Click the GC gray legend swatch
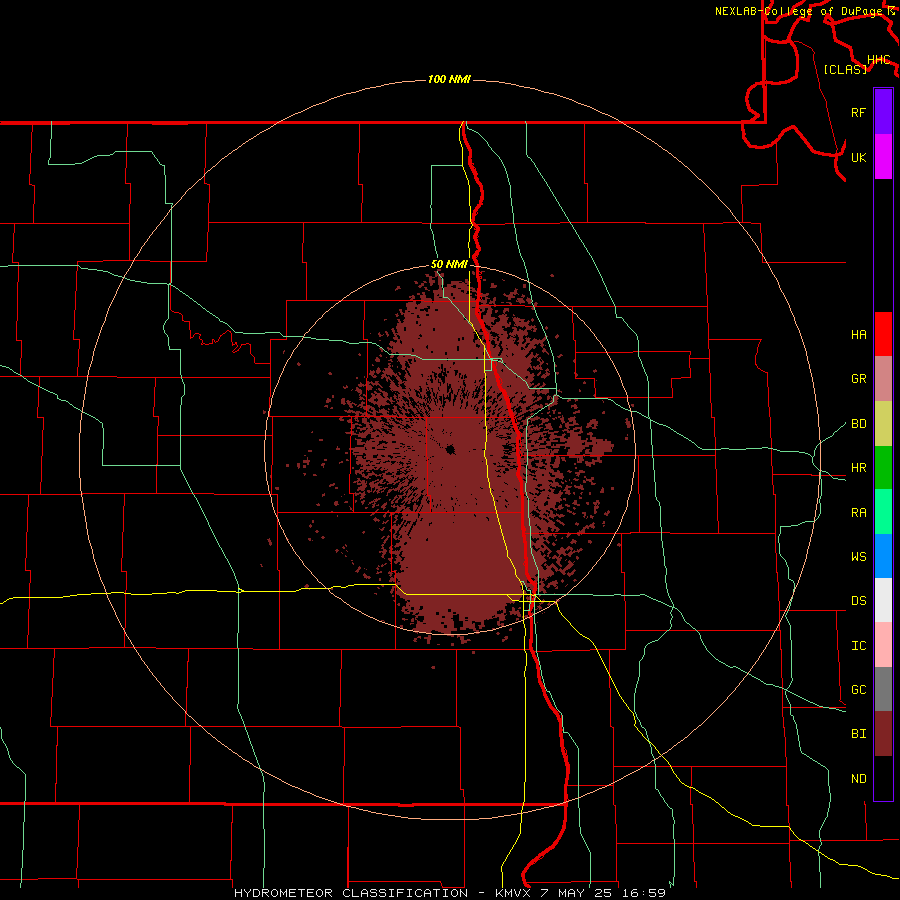The width and height of the screenshot is (900, 900). coord(883,689)
